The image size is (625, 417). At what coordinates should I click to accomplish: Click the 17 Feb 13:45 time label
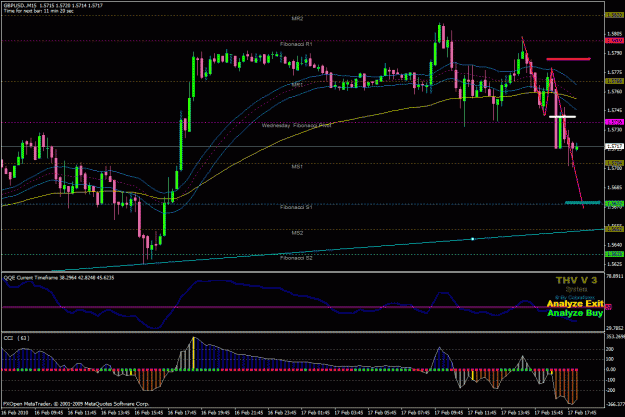pos(515,413)
